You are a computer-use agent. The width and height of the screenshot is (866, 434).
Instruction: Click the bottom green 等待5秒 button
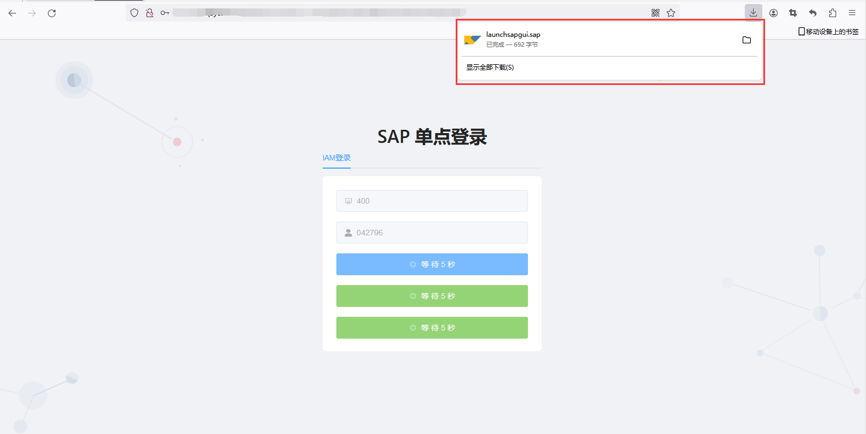pyautogui.click(x=432, y=328)
